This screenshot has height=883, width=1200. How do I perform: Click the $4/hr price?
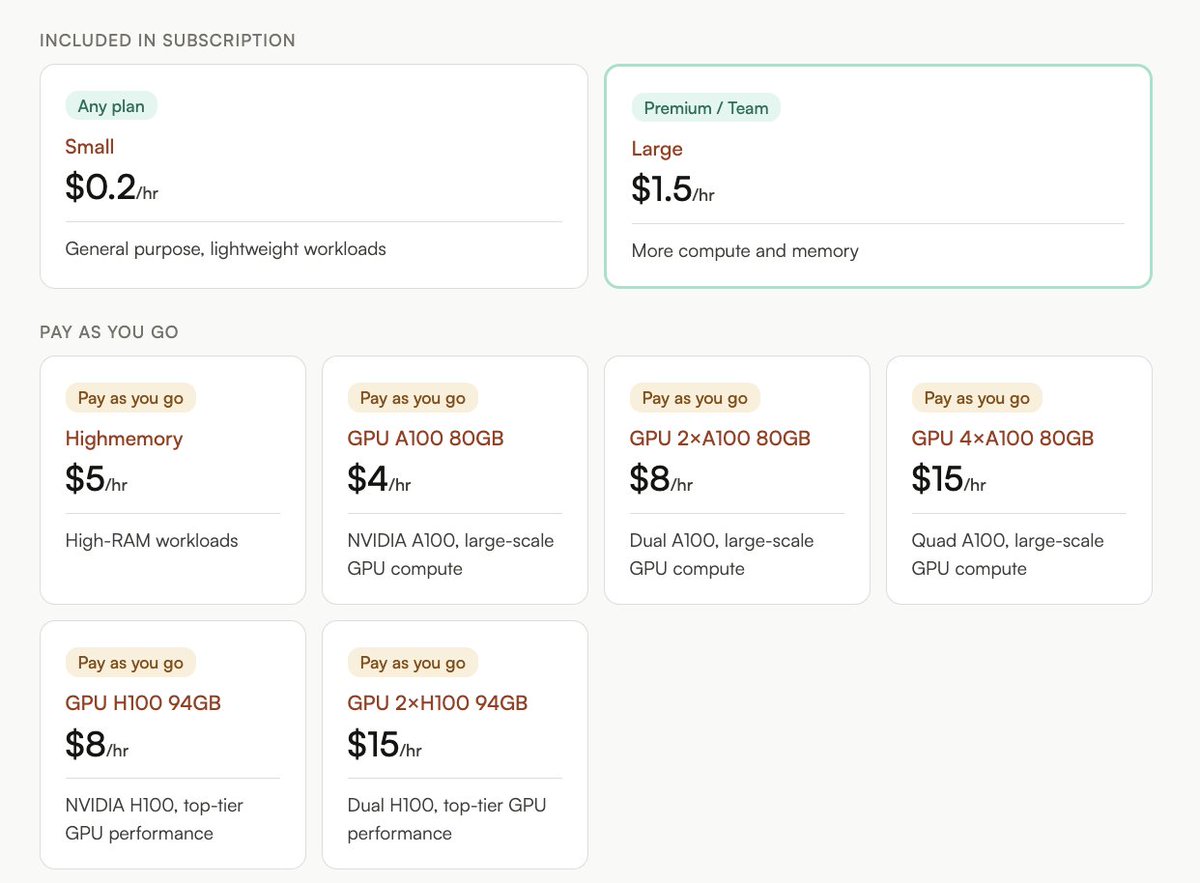coord(379,479)
